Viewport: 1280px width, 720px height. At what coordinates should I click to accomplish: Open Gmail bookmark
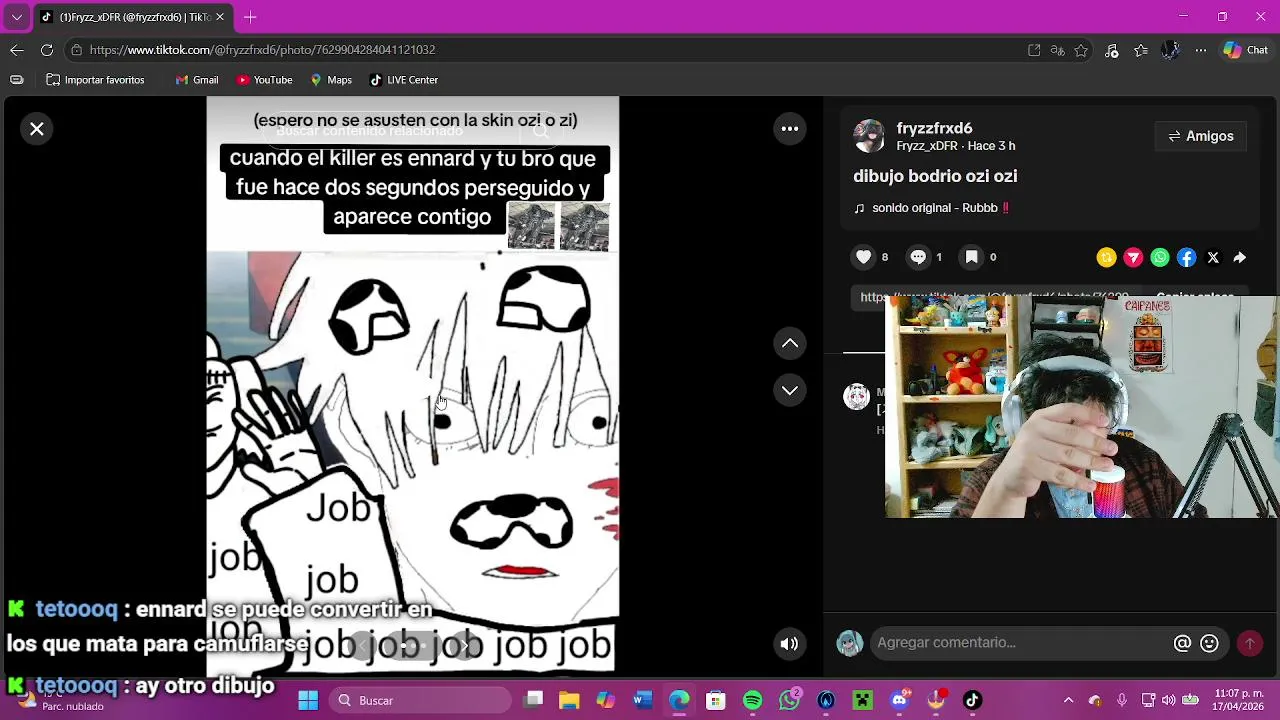(197, 80)
